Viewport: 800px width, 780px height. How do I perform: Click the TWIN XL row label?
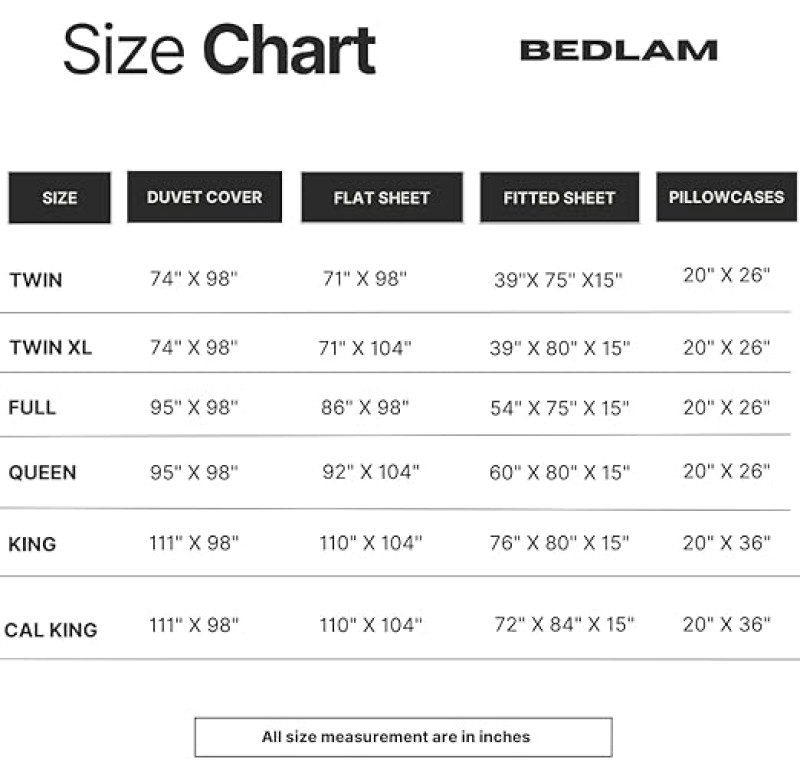(51, 347)
